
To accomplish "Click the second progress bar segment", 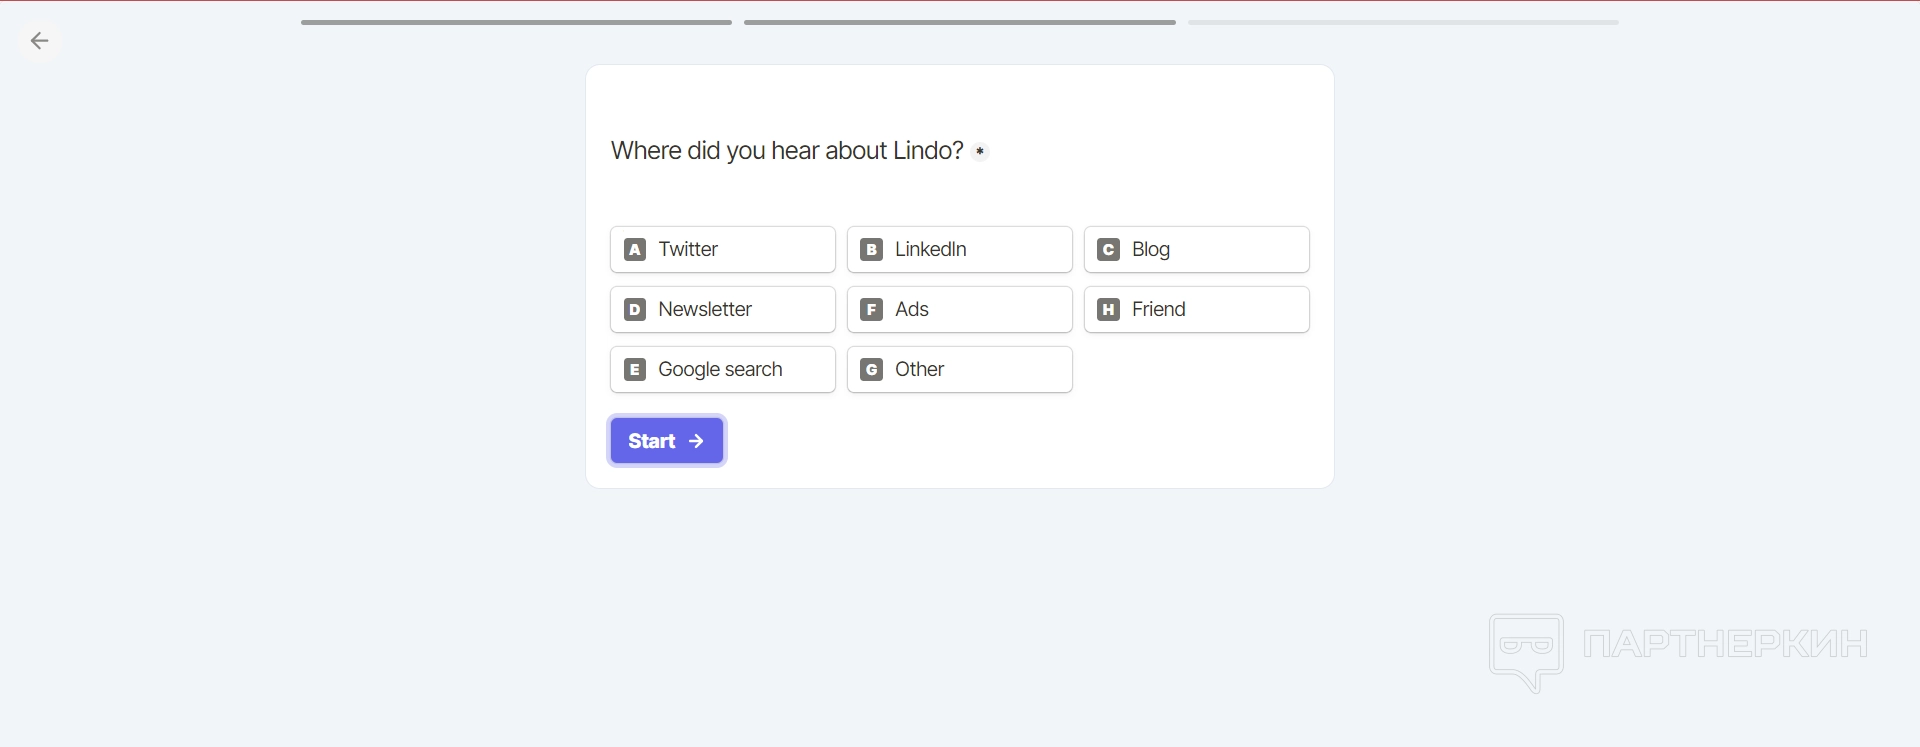I will [959, 22].
